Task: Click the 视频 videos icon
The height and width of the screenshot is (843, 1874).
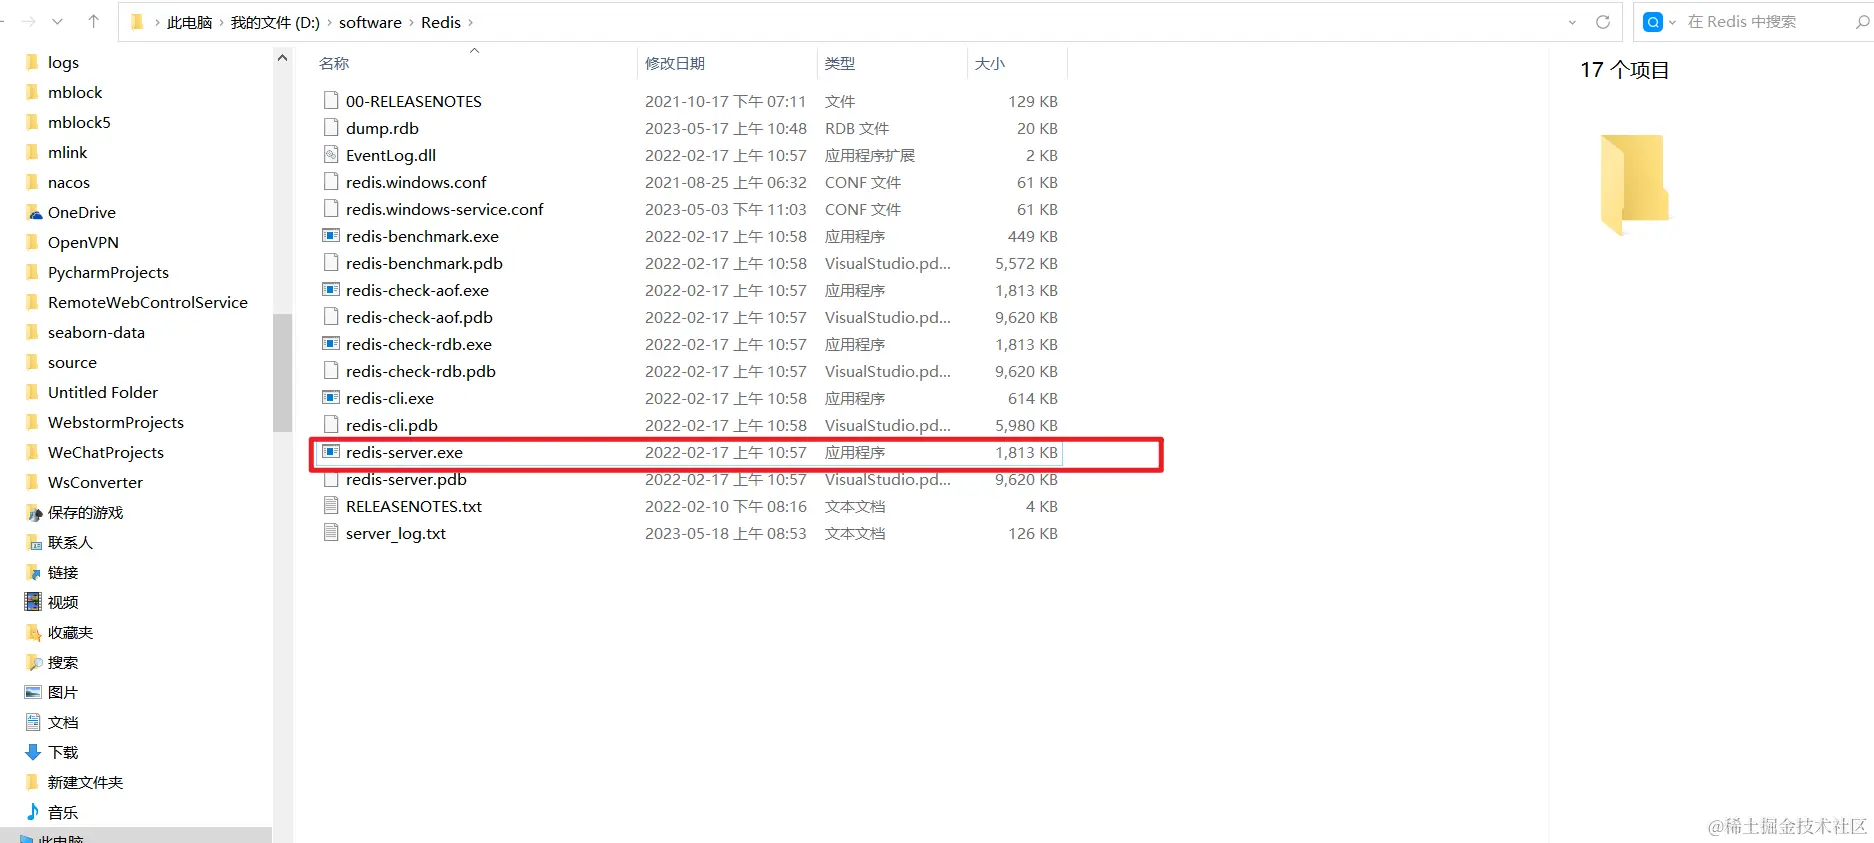Action: click(x=33, y=602)
